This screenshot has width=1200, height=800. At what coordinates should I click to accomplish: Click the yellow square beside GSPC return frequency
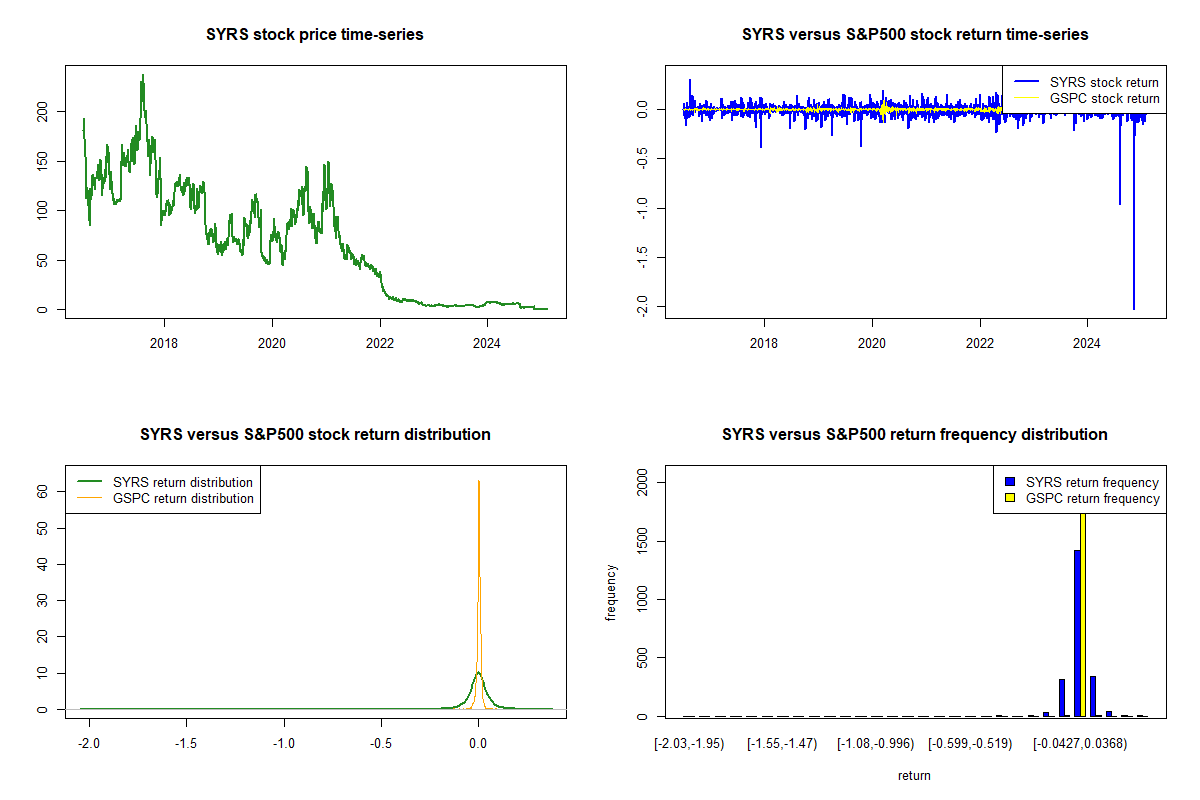tap(1011, 498)
